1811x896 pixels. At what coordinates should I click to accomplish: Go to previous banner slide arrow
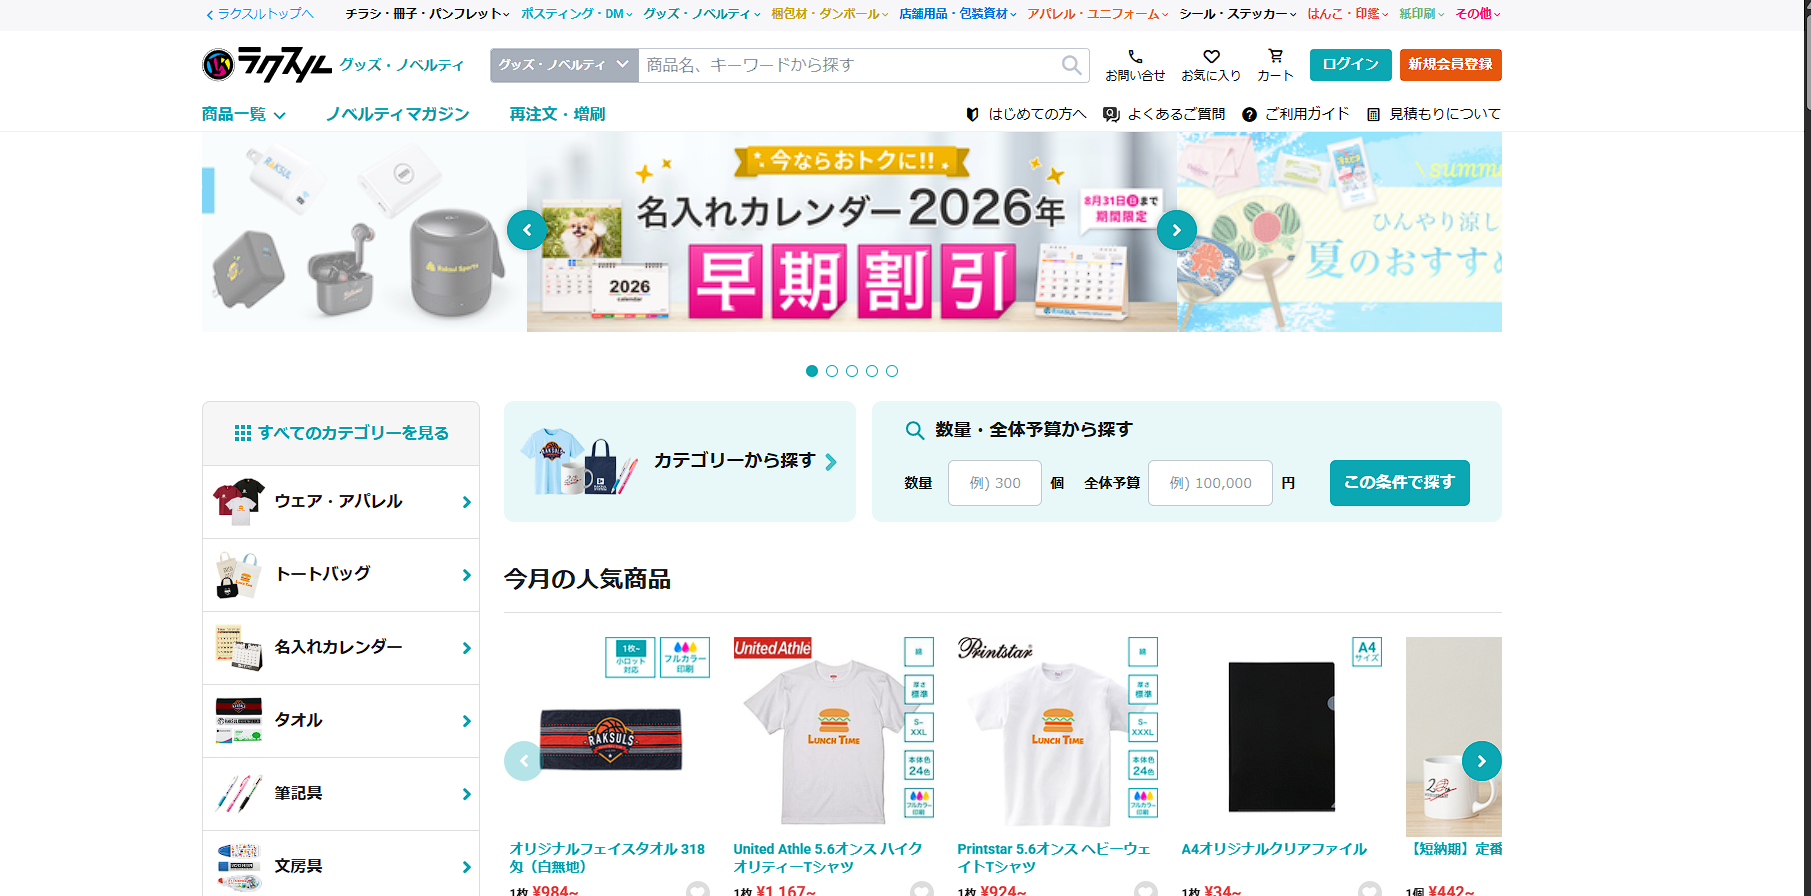click(x=527, y=230)
